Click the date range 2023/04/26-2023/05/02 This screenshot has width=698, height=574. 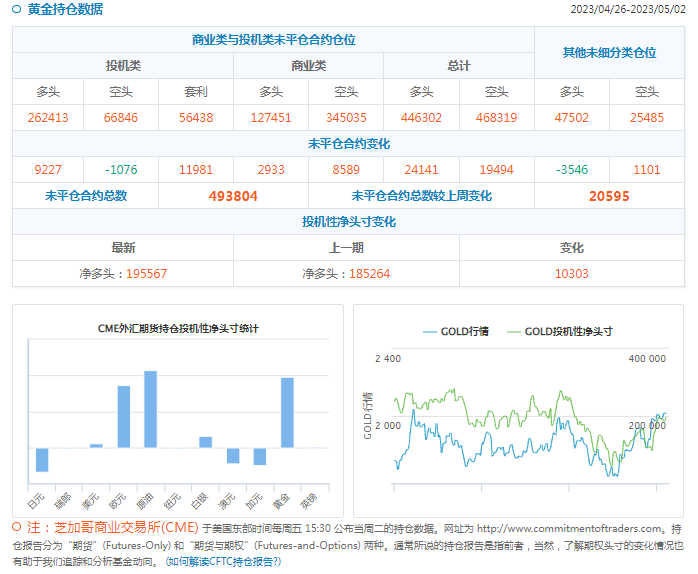click(627, 10)
